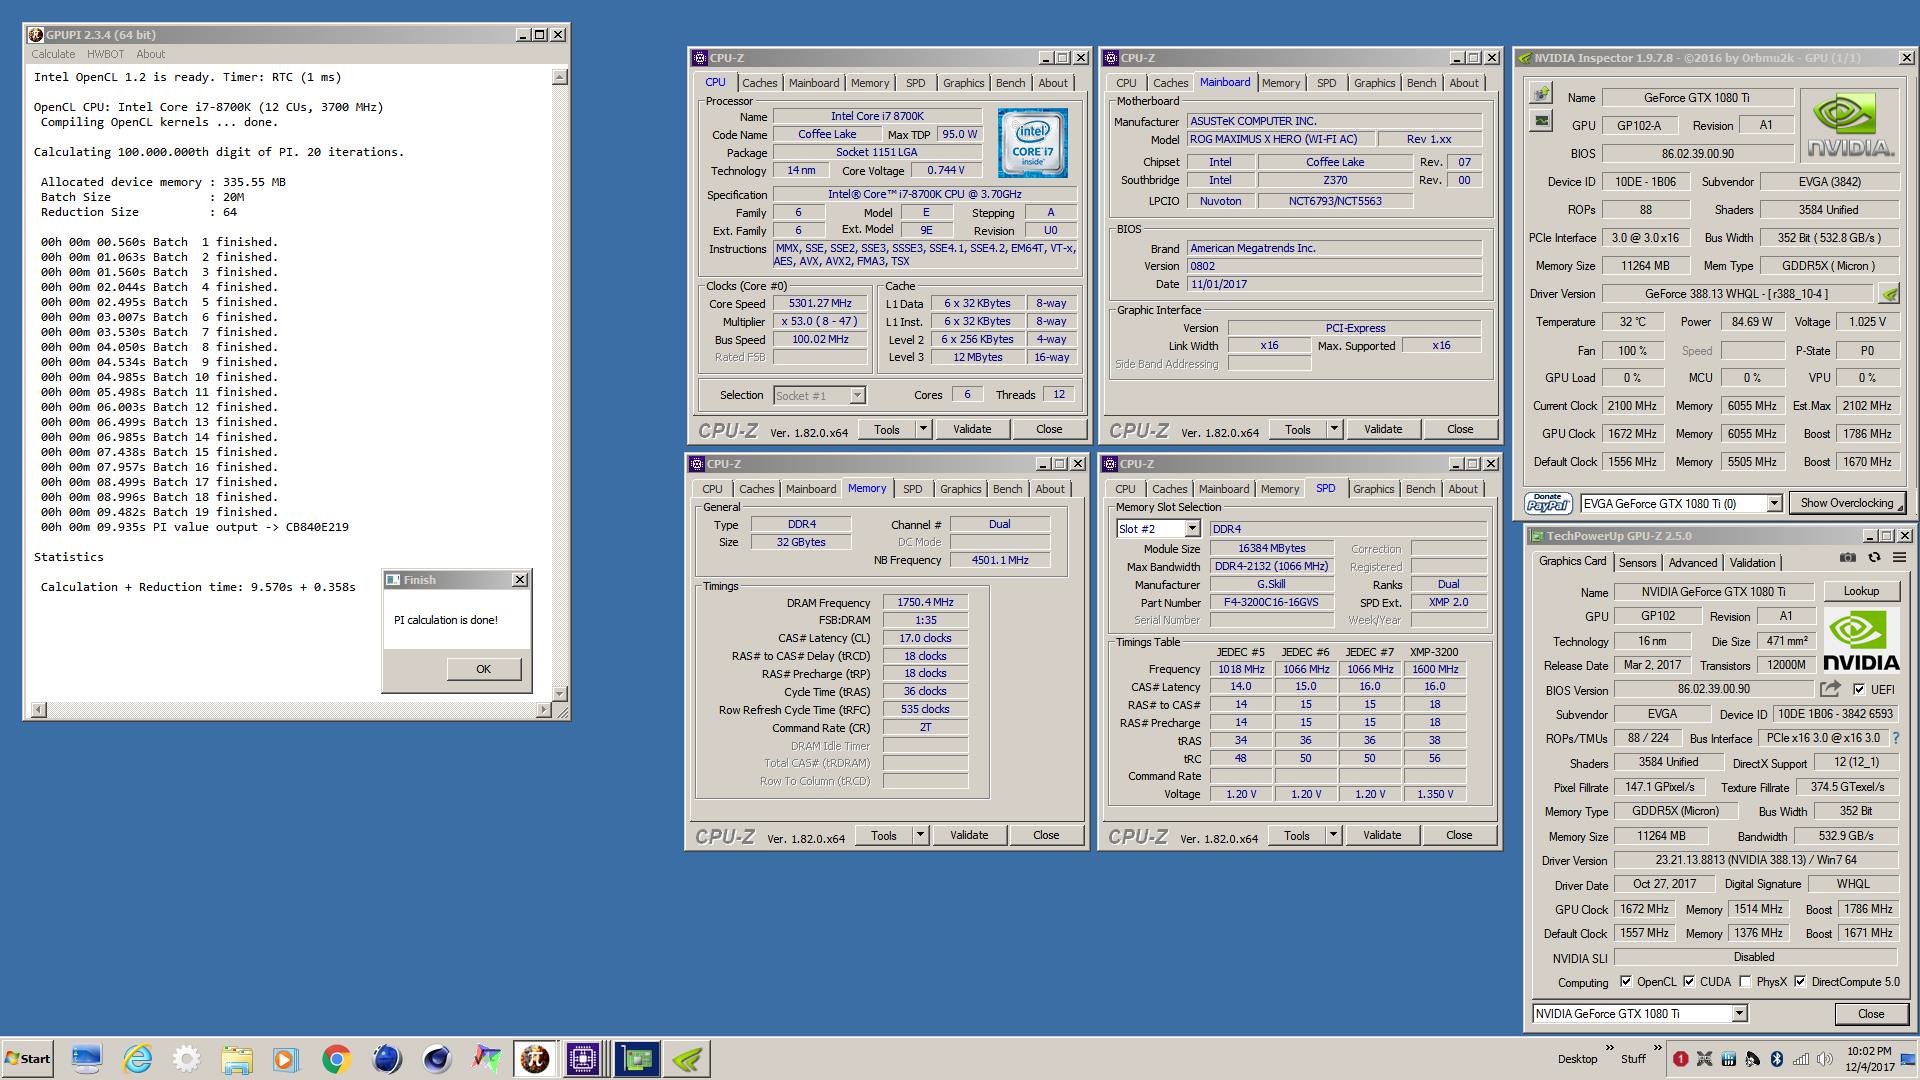Click the NVIDIA logo in GPU-Z
This screenshot has height=1080, width=1920.
tap(1860, 640)
